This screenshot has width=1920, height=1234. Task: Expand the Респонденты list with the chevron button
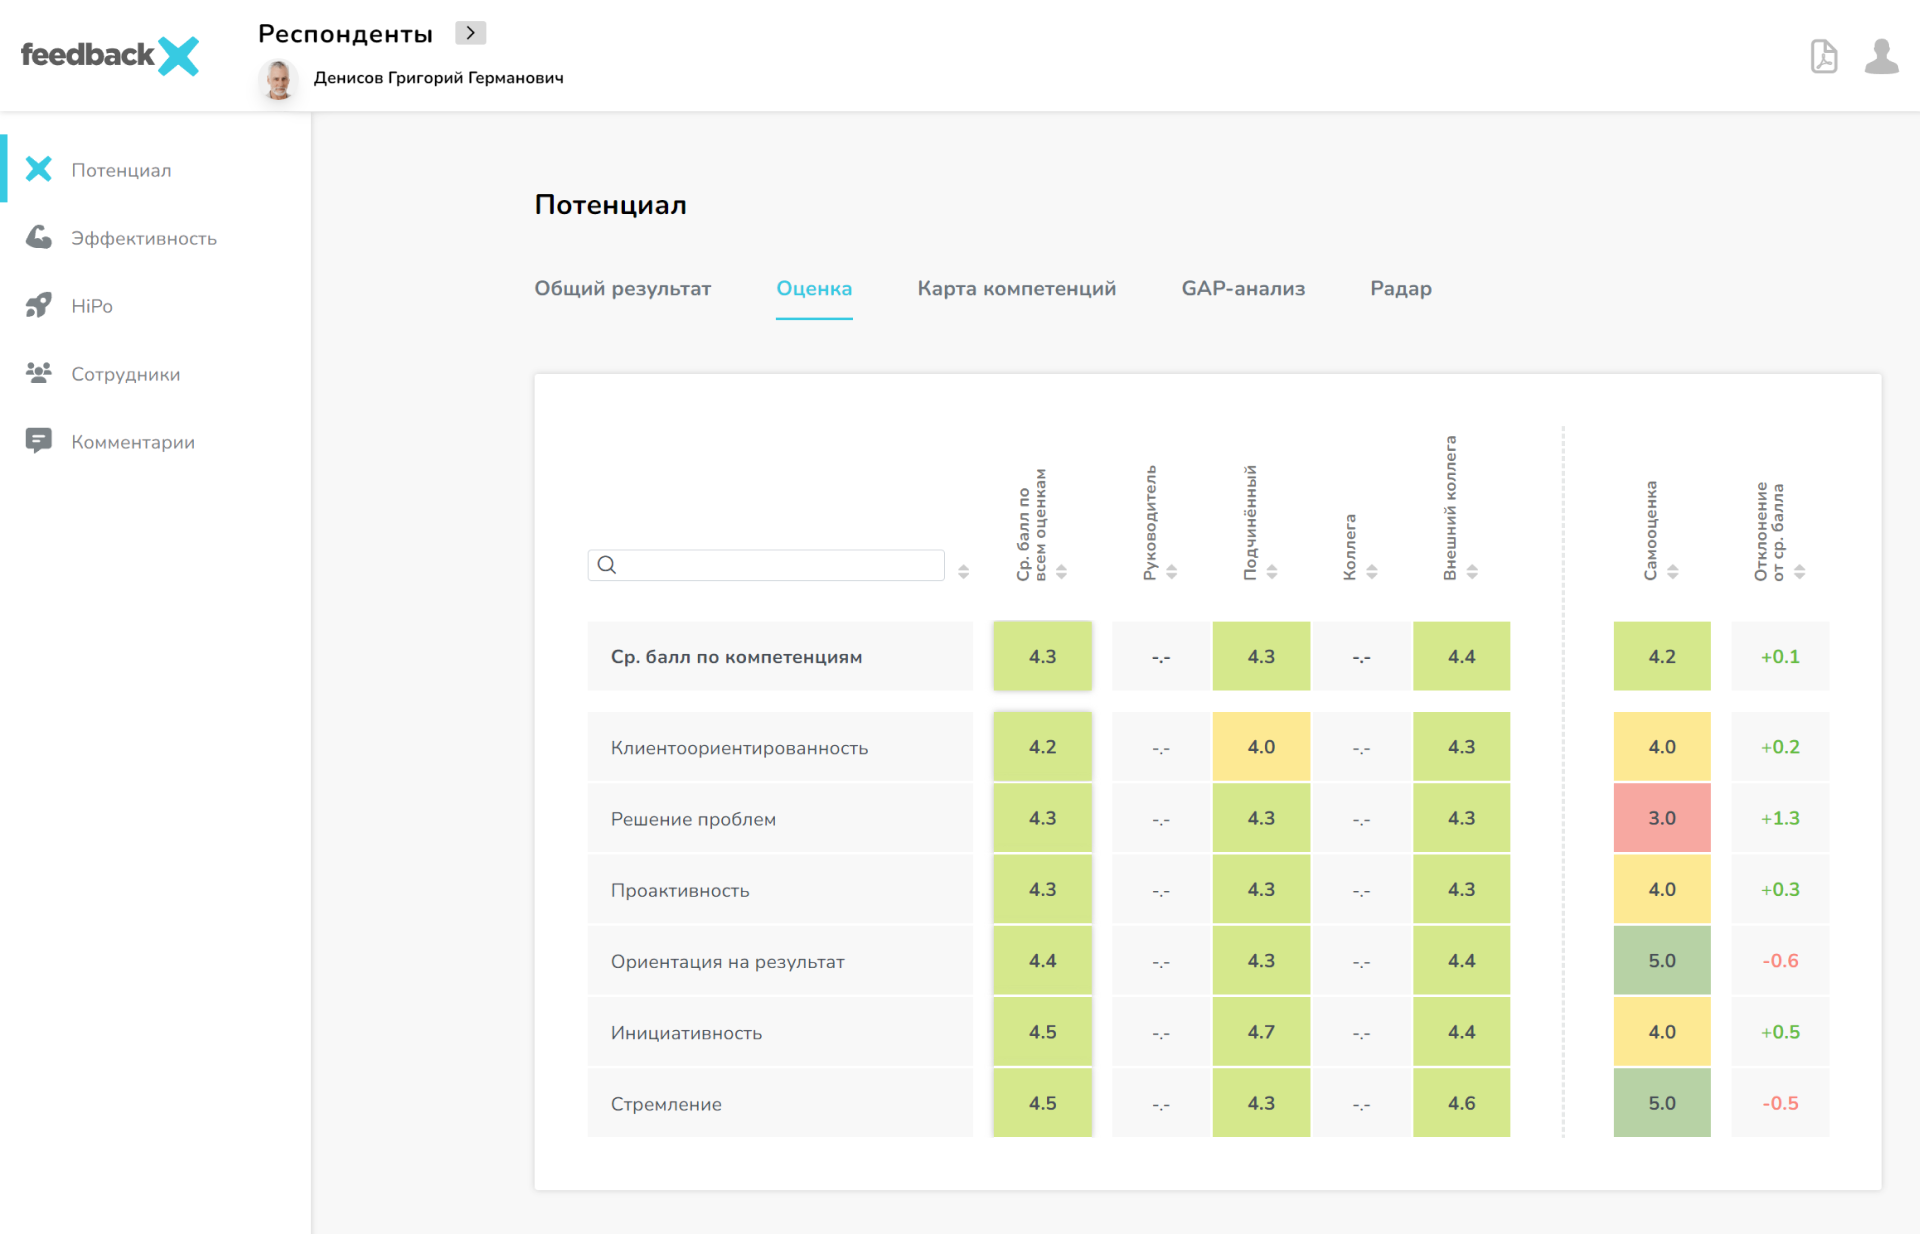click(x=470, y=32)
